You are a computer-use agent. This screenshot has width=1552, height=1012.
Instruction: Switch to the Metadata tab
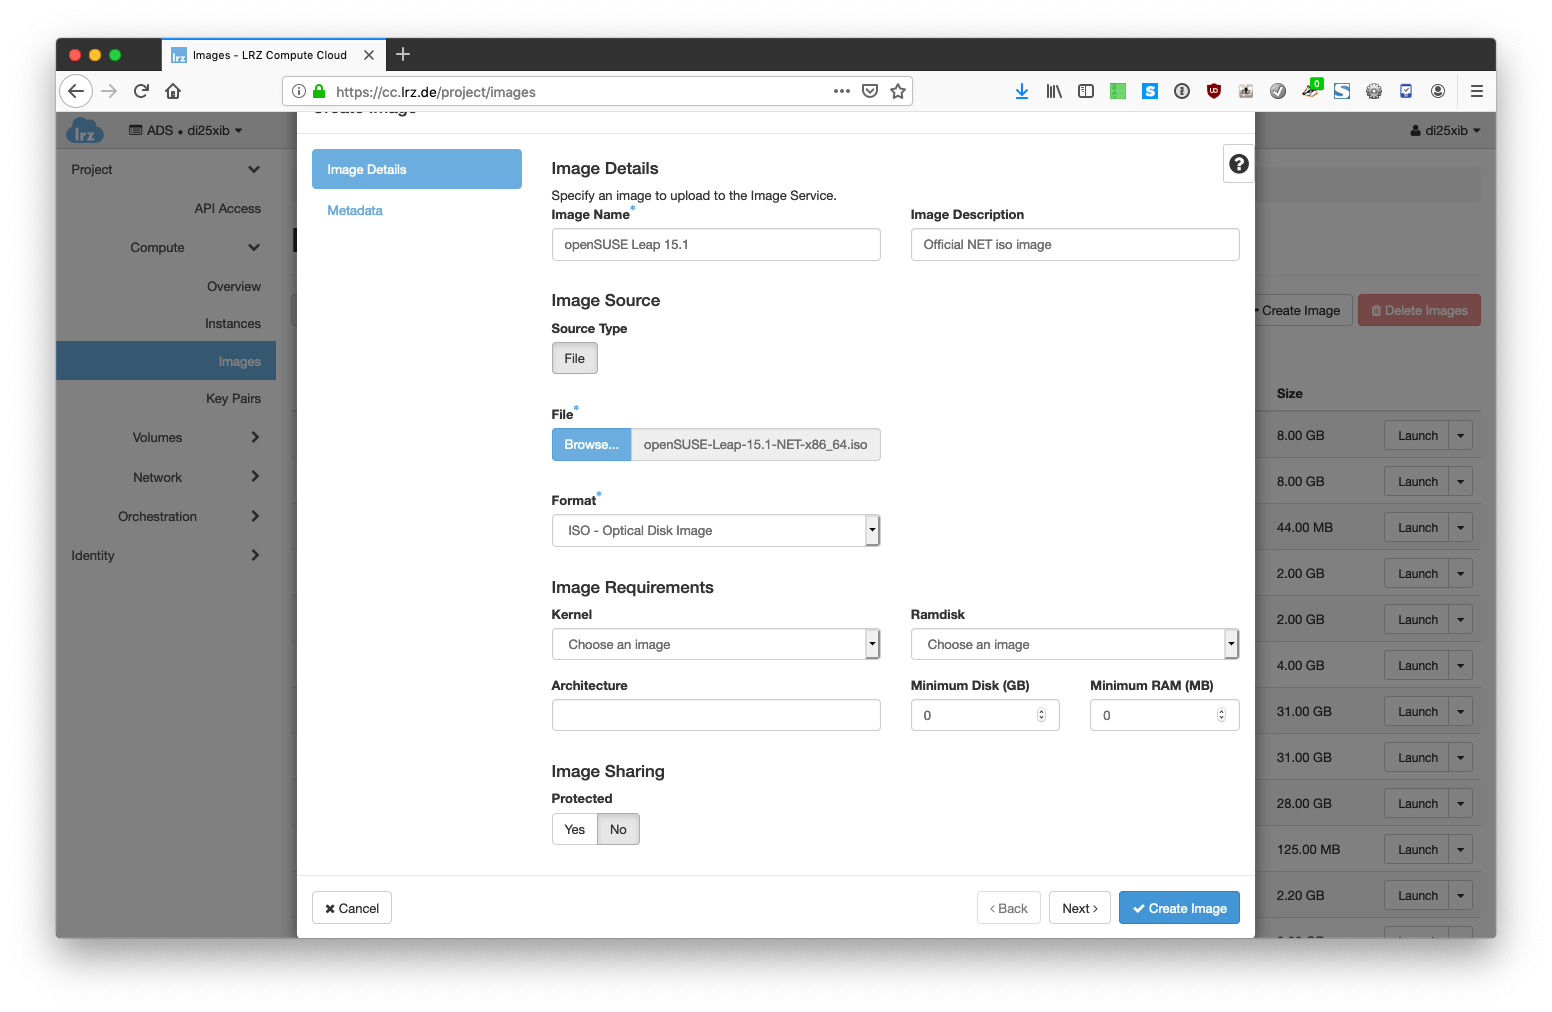[355, 210]
